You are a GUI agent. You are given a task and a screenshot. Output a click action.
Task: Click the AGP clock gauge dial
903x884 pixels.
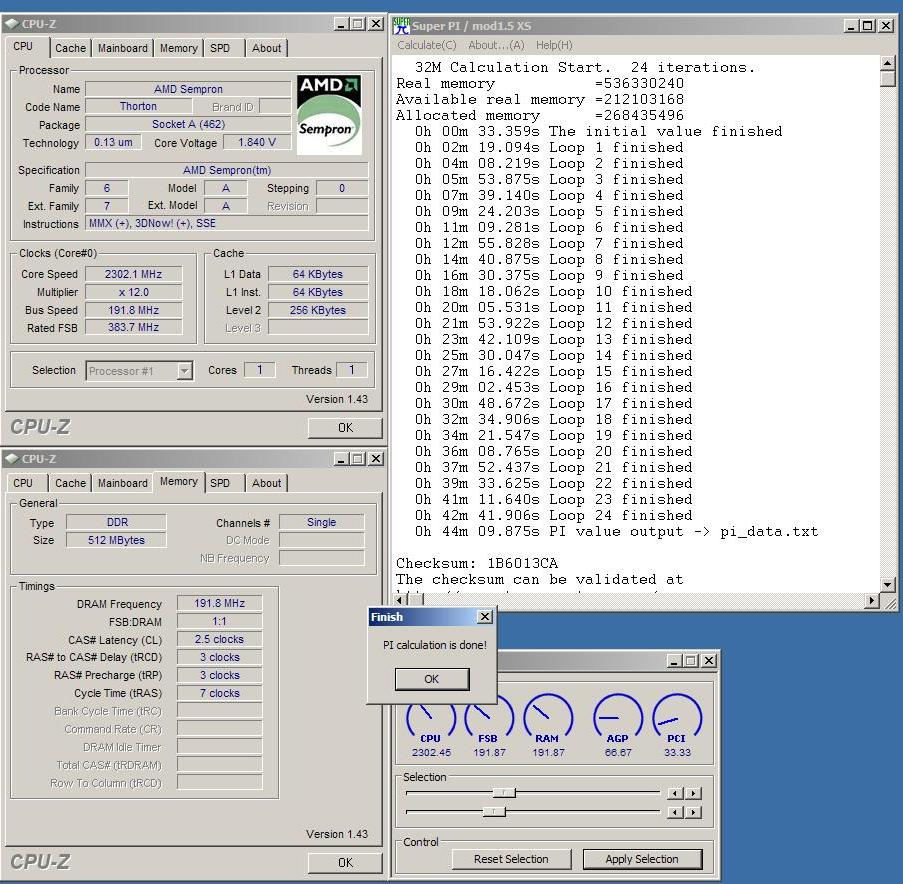pos(617,717)
